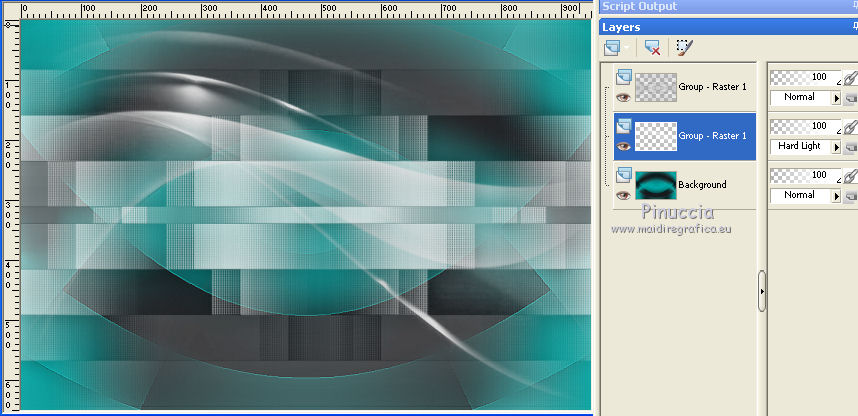Adjust opacity slider of top Group - Raster 1
The image size is (858, 416).
(805, 77)
